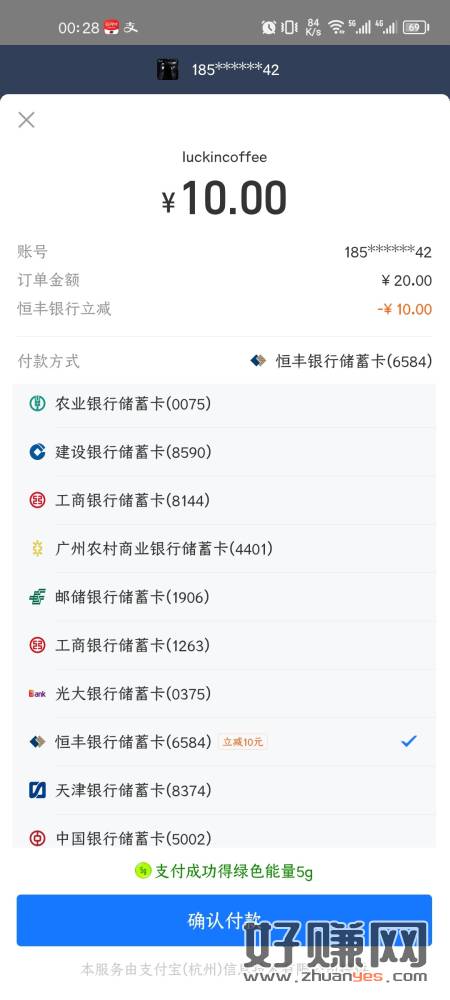This screenshot has width=450, height=1000.
Task: Tap the 立减10元 discount tag
Action: [242, 742]
